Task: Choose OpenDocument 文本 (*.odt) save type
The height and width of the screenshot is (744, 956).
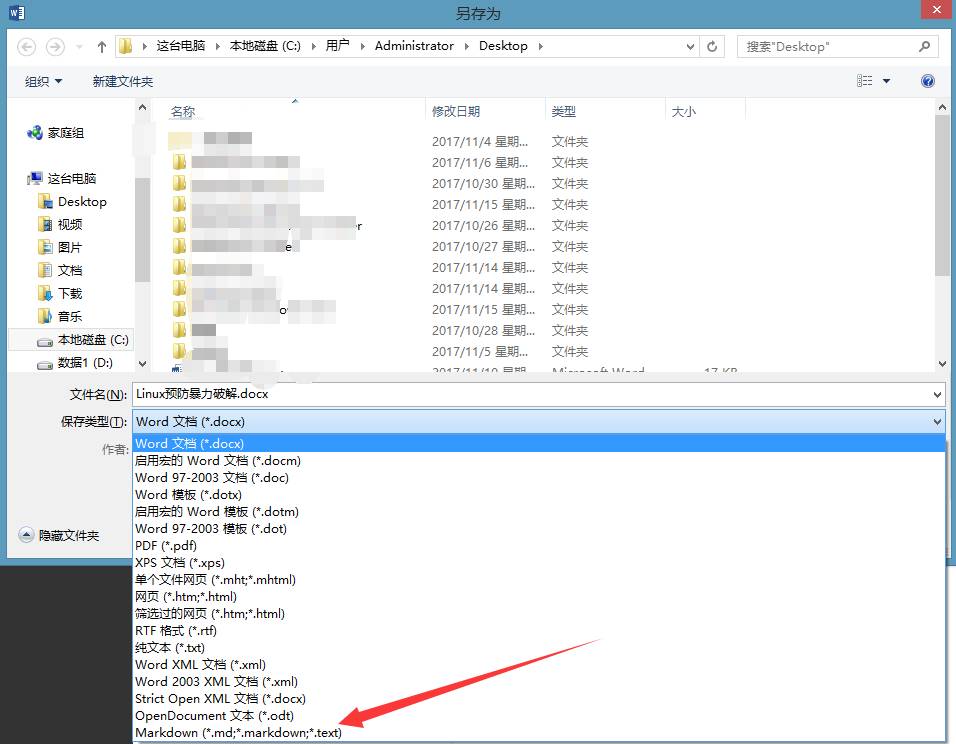Action: coord(539,716)
